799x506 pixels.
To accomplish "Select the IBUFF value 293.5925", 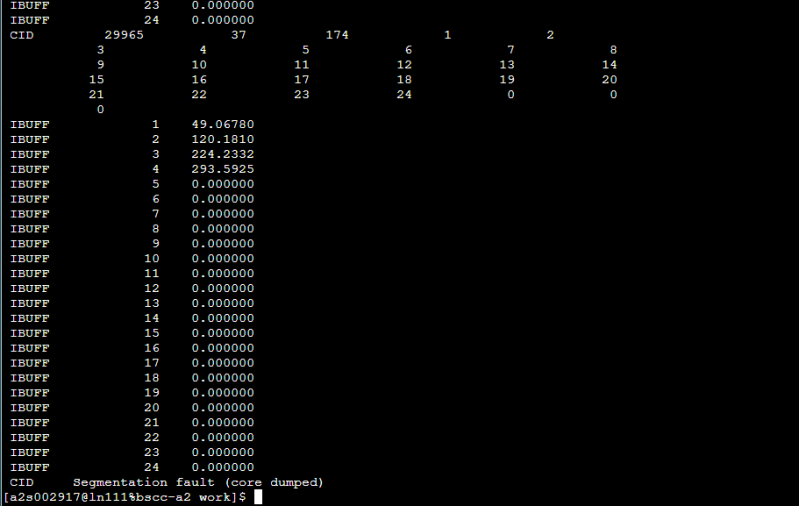I will click(x=222, y=169).
